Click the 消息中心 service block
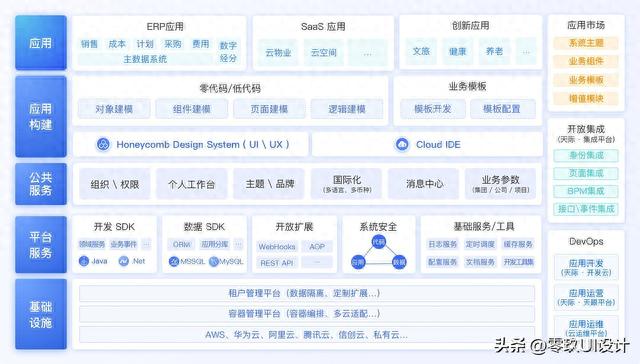Image resolution: width=640 pixels, height=364 pixels. click(x=424, y=184)
